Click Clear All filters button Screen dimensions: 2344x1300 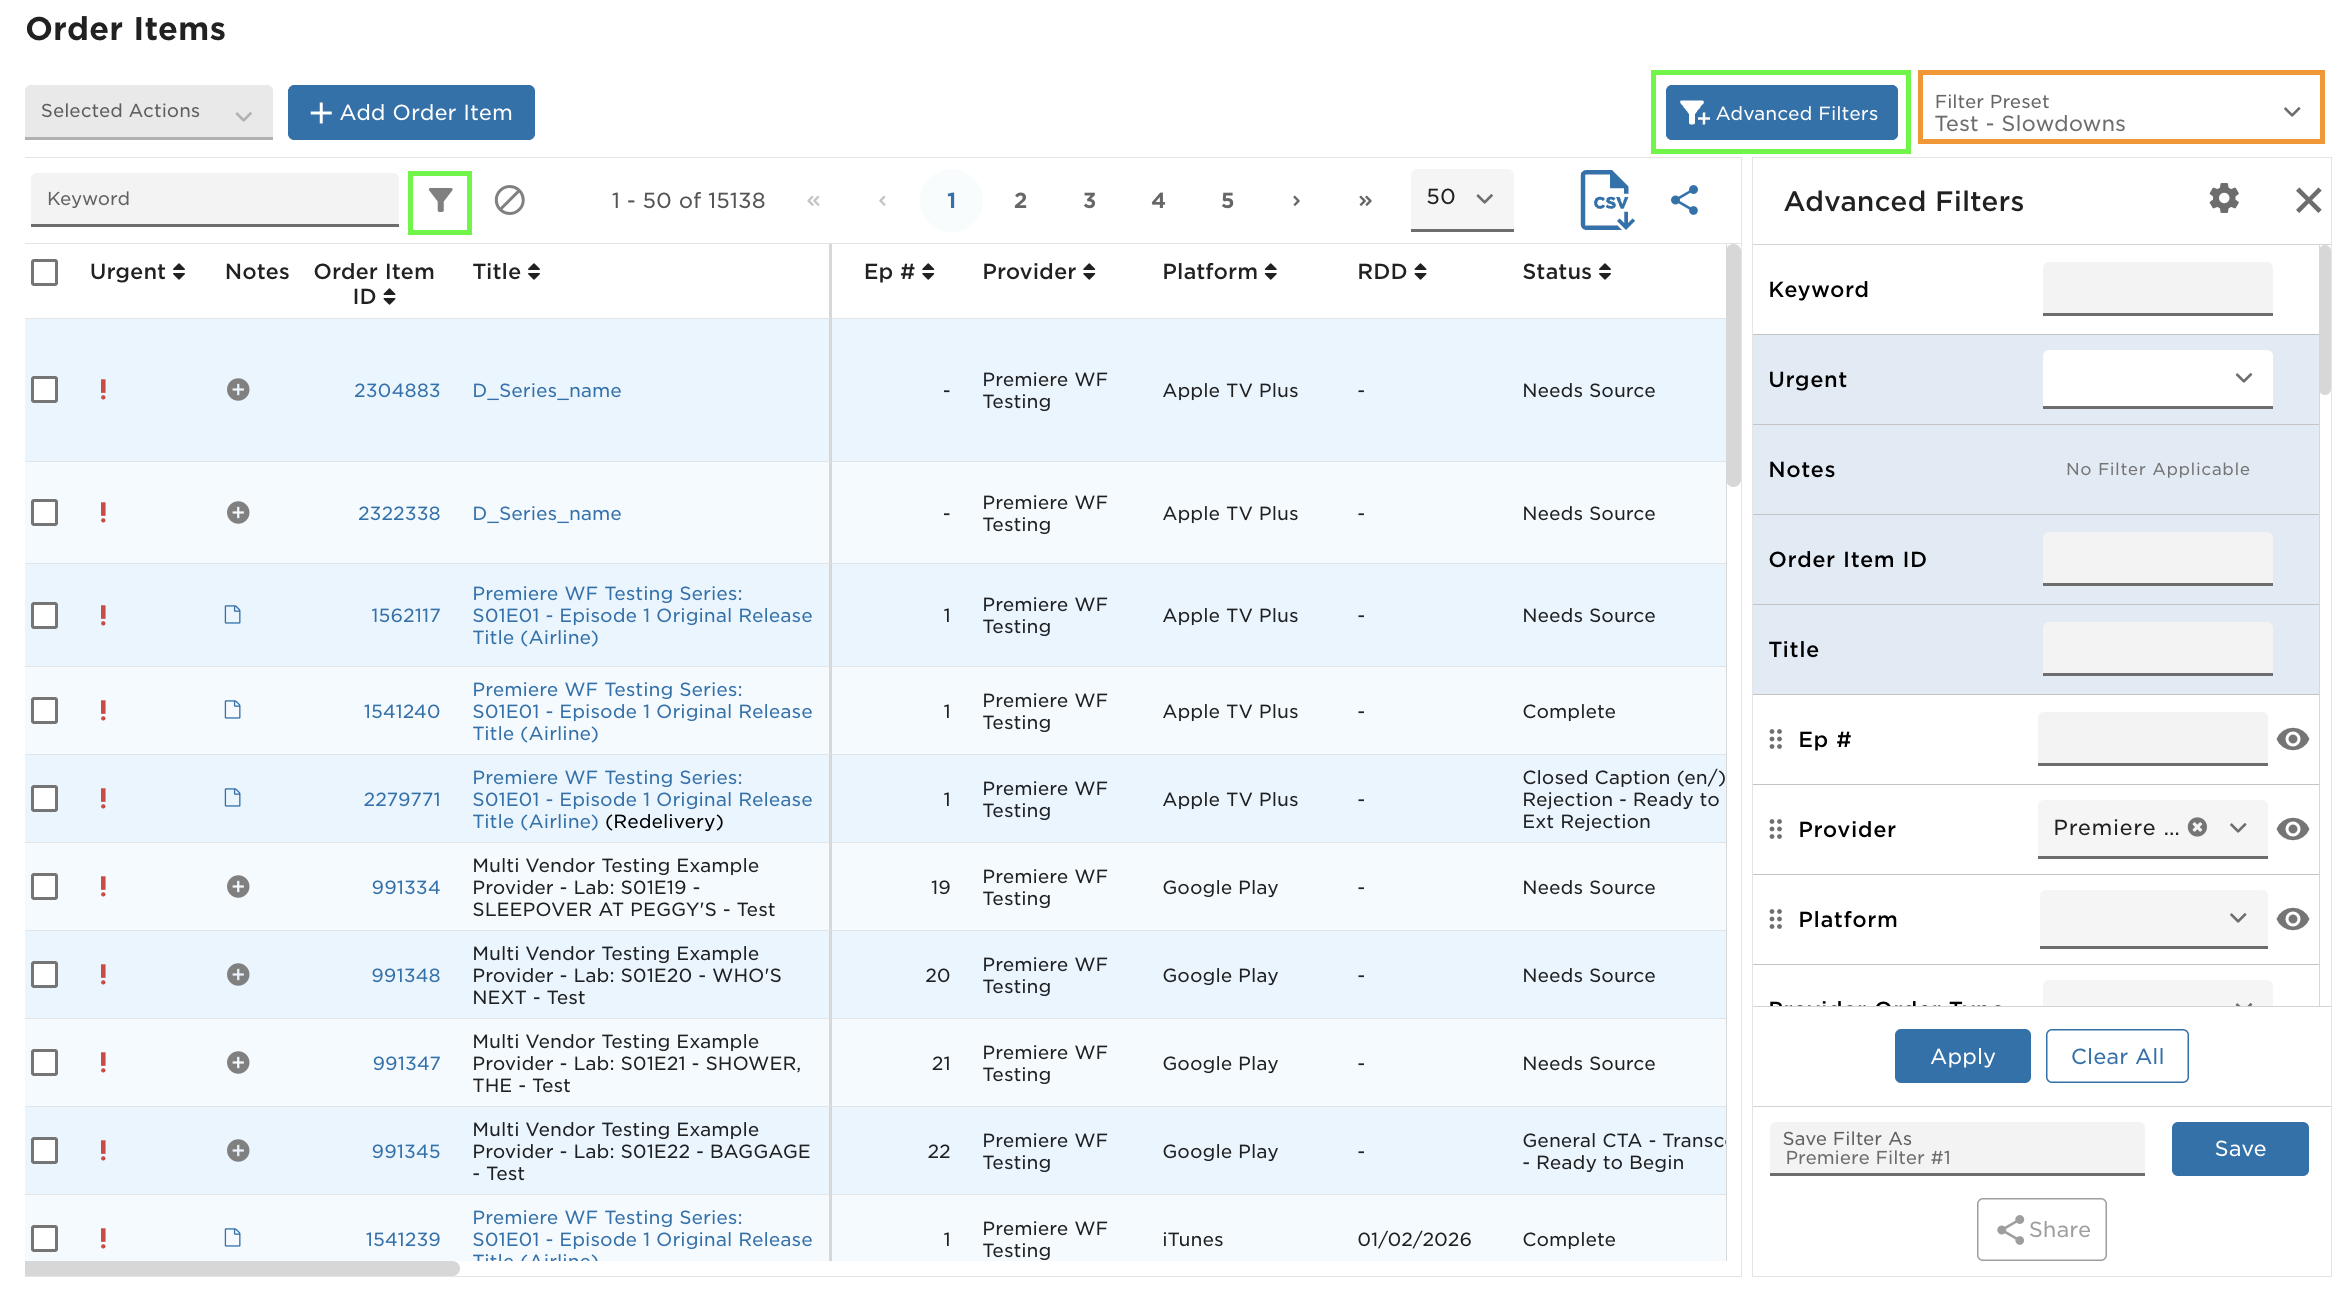tap(2117, 1056)
